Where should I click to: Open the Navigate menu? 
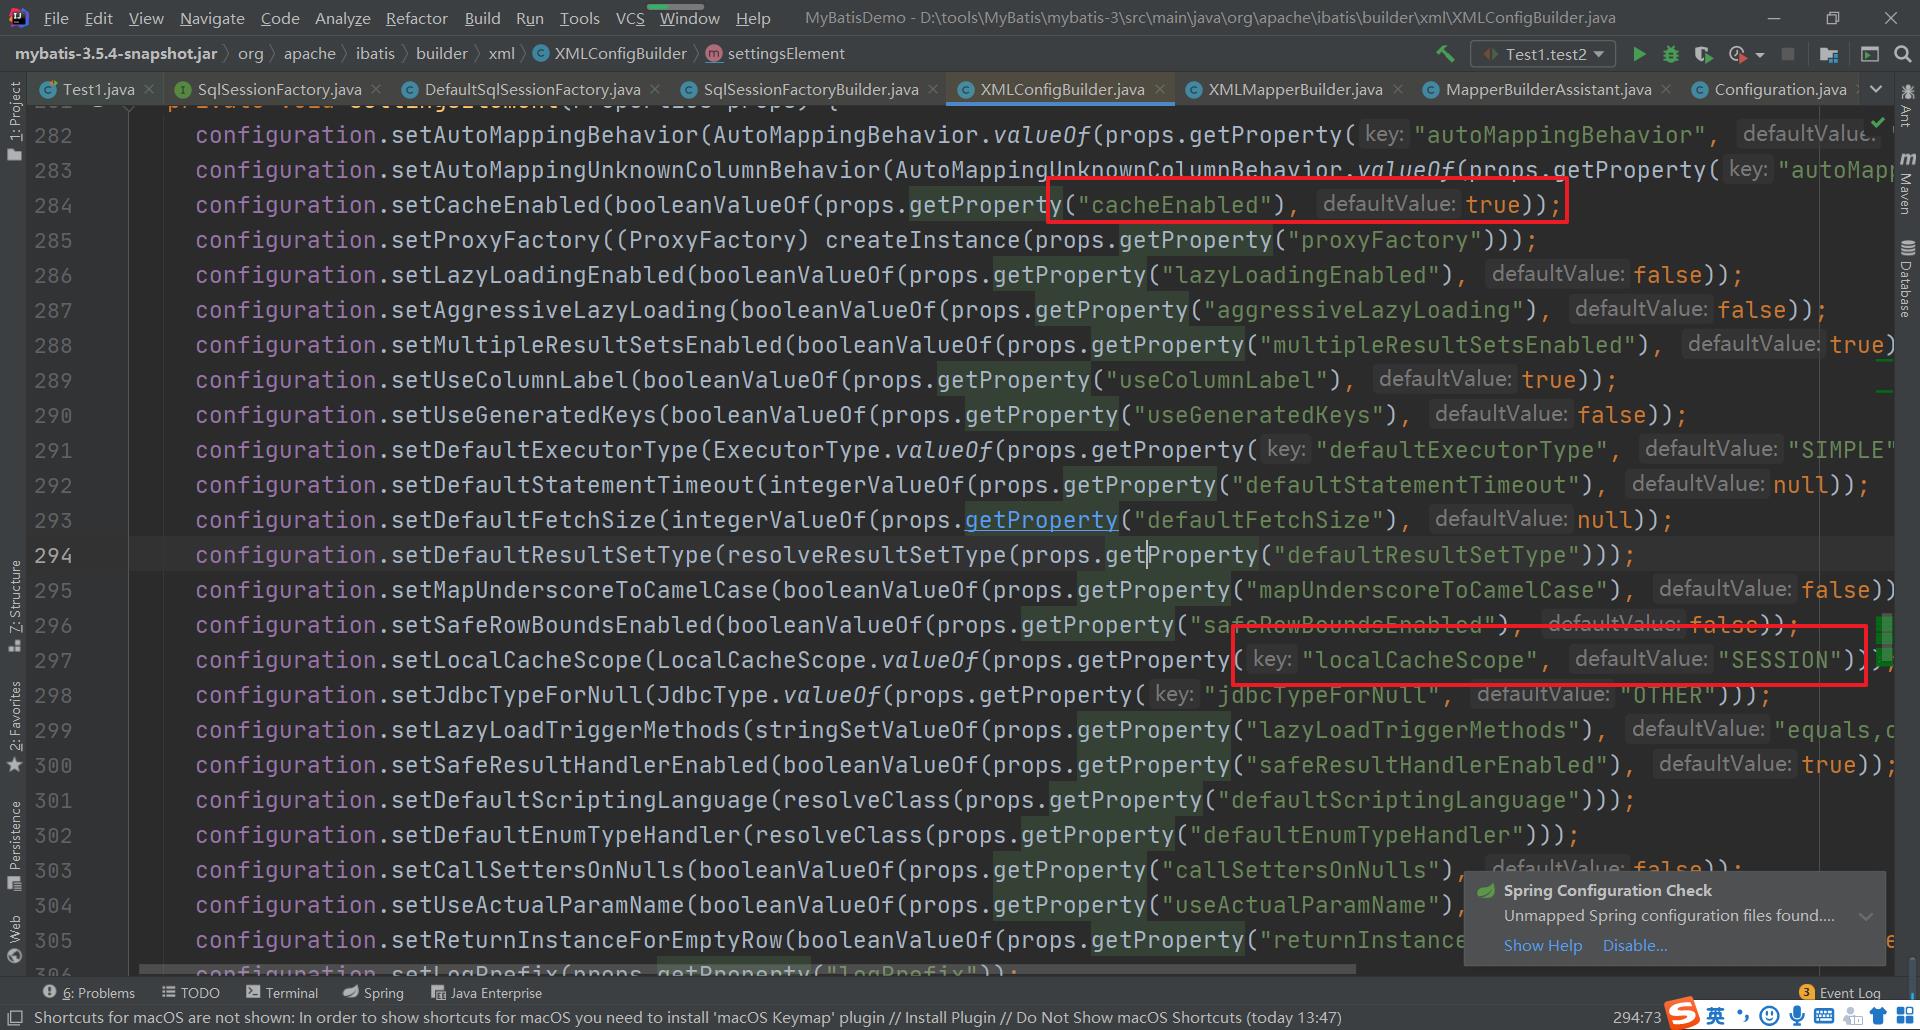click(x=212, y=18)
